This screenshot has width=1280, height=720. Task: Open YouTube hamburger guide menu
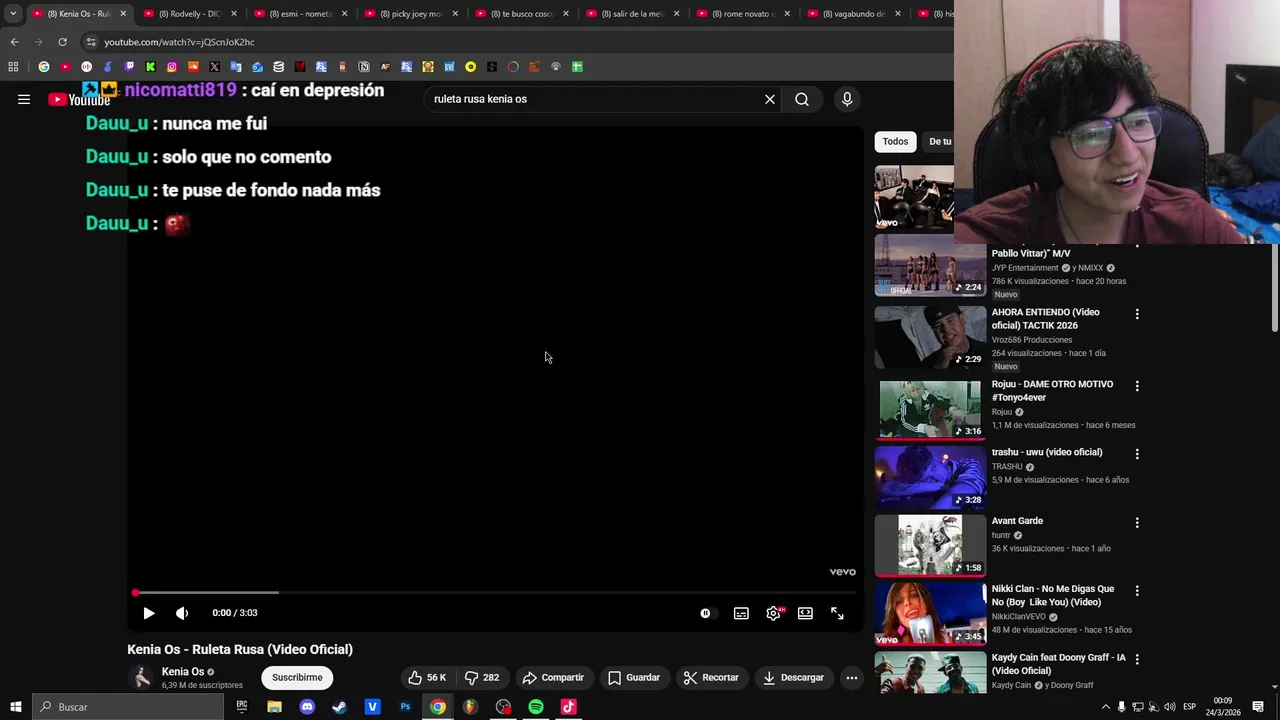[x=24, y=99]
